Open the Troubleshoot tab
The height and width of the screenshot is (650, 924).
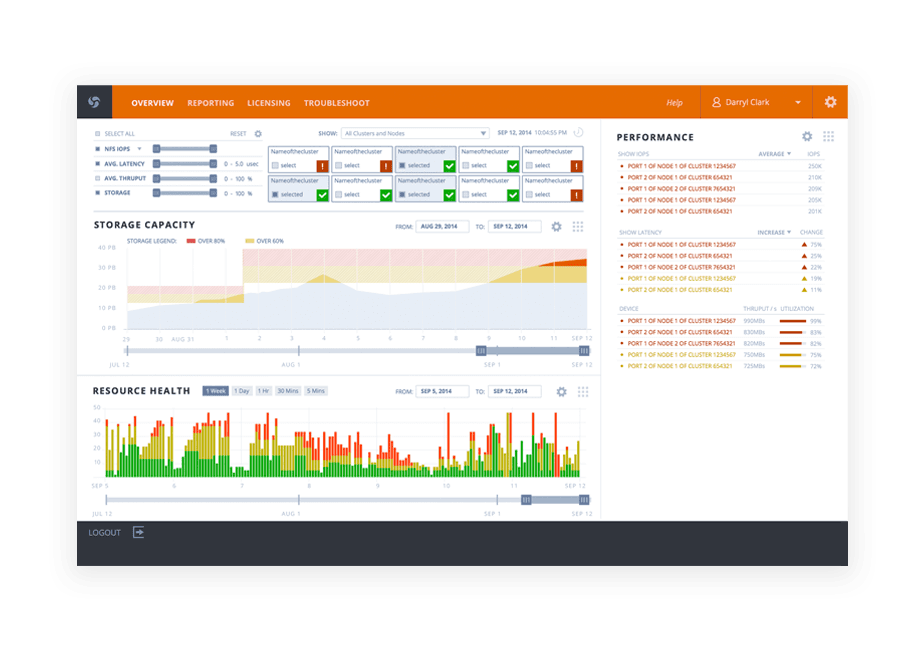(x=336, y=103)
